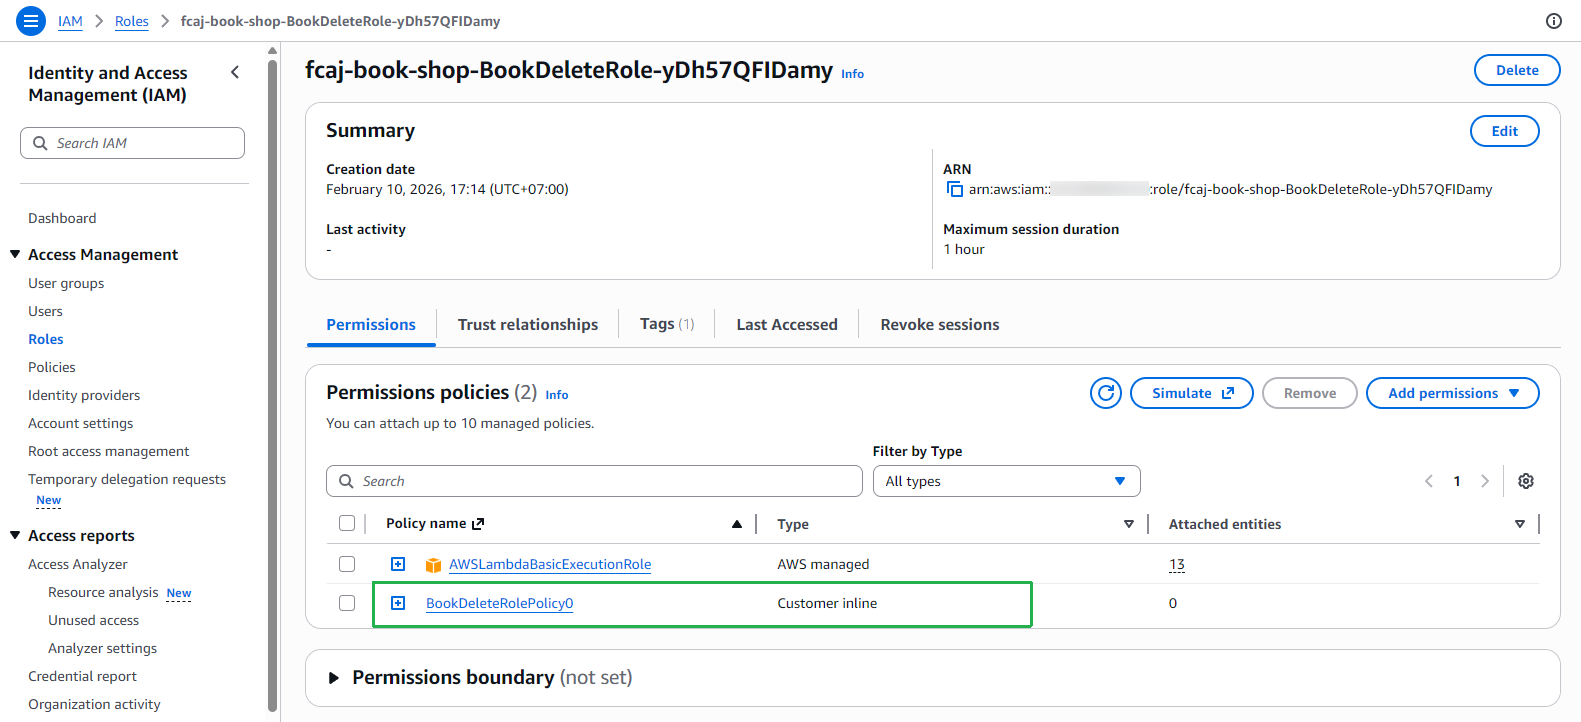Image resolution: width=1581 pixels, height=722 pixels.
Task: Click the magnifier icon in Search IAM
Action: click(40, 143)
